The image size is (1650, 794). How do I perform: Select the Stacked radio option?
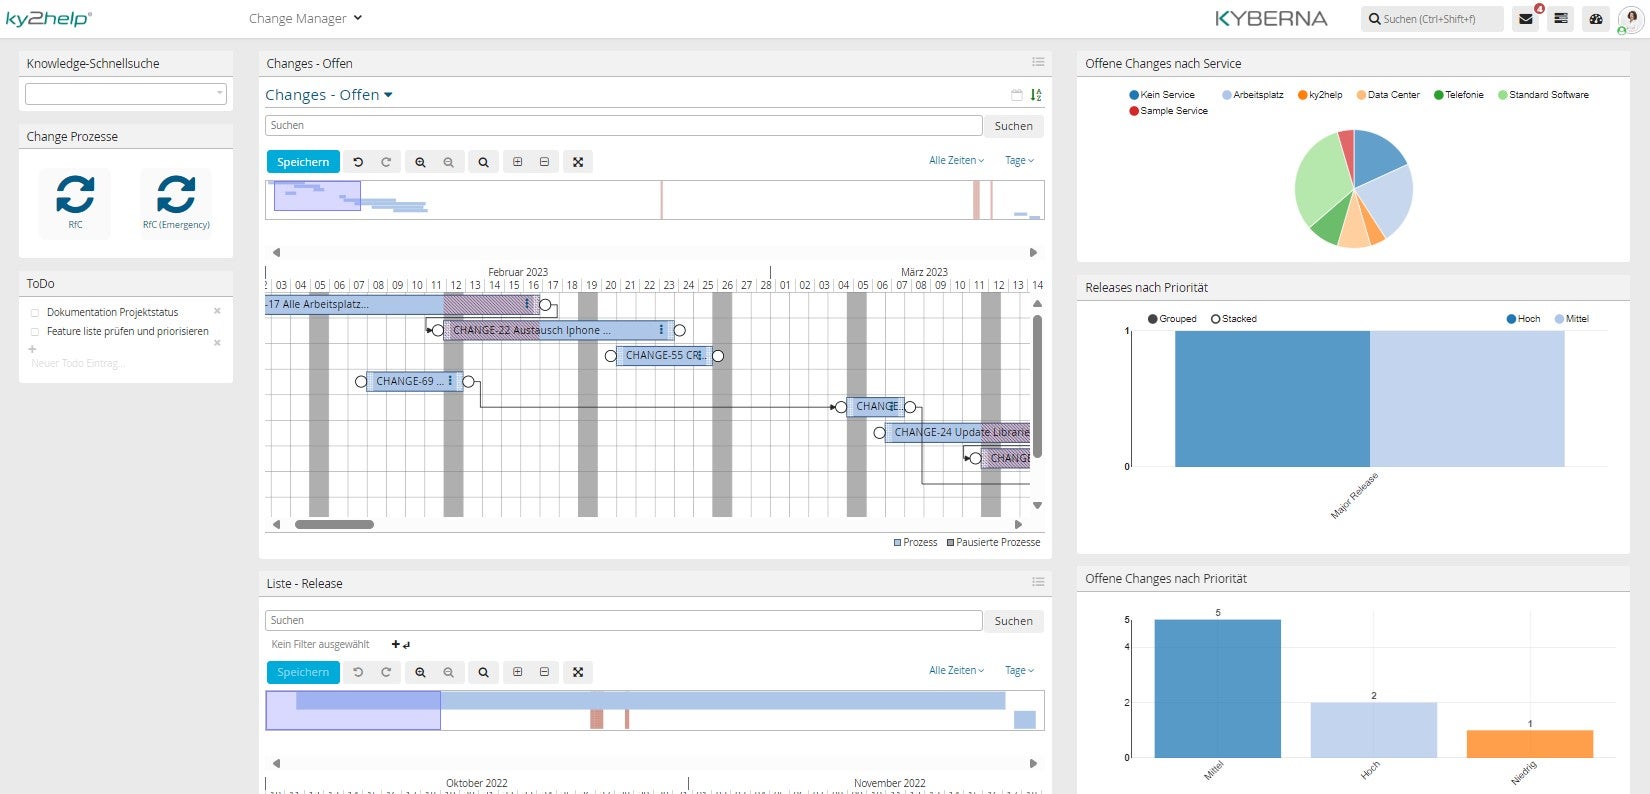pos(1234,319)
